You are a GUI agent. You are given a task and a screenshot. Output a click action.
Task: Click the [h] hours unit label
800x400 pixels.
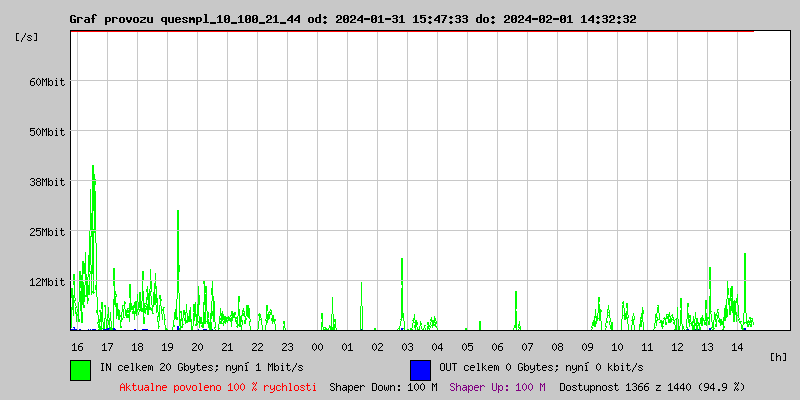[x=778, y=356]
